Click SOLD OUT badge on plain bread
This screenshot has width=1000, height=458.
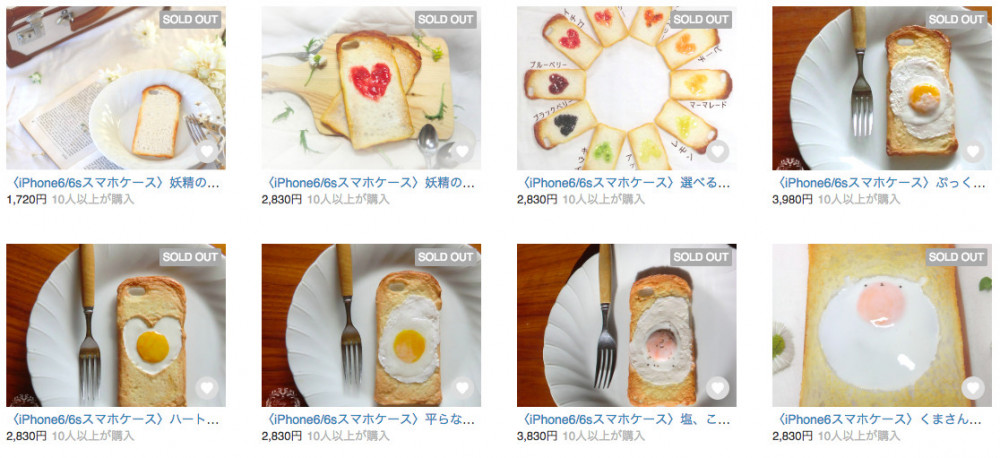coord(191,19)
